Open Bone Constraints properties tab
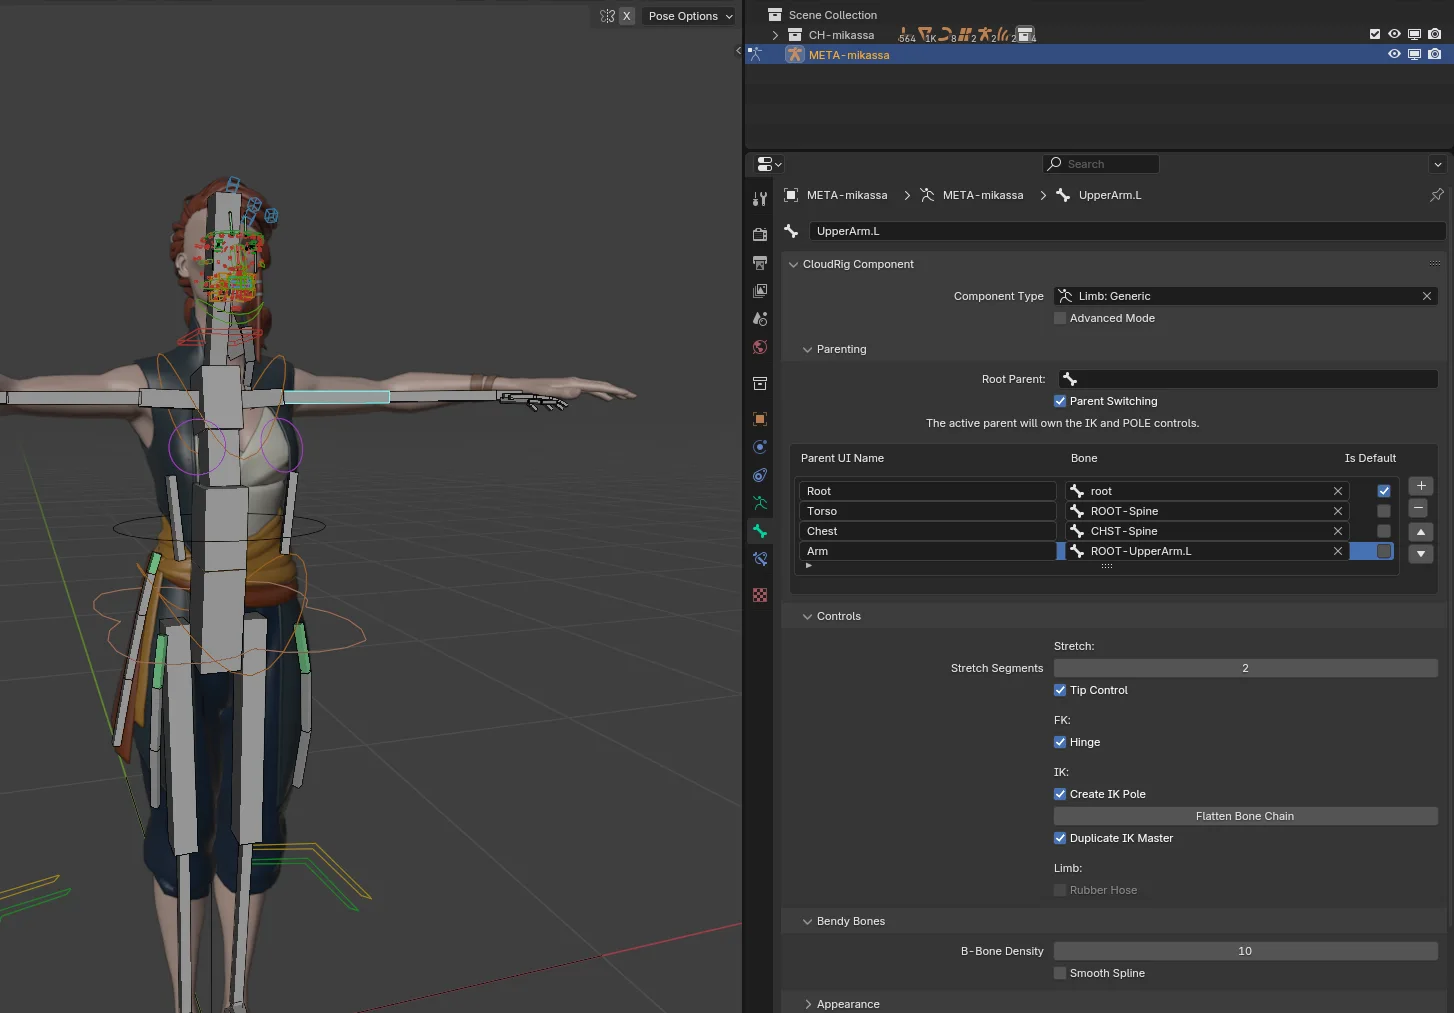The image size is (1454, 1013). click(760, 559)
